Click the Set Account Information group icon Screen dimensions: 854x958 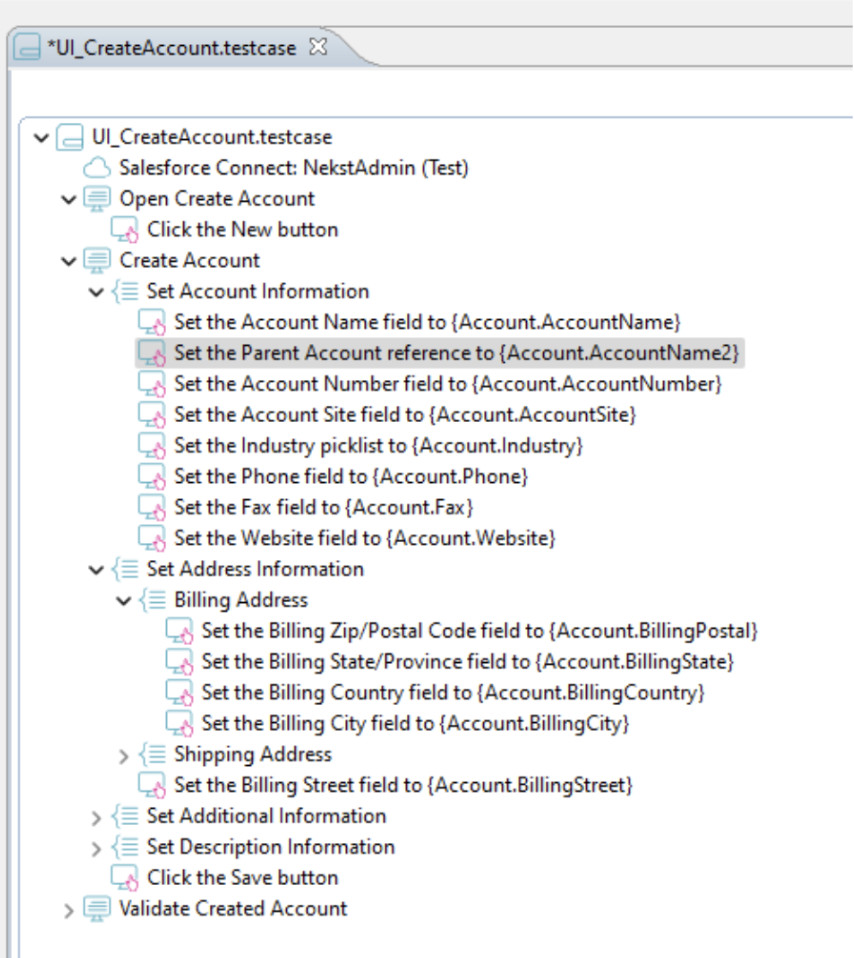(124, 292)
